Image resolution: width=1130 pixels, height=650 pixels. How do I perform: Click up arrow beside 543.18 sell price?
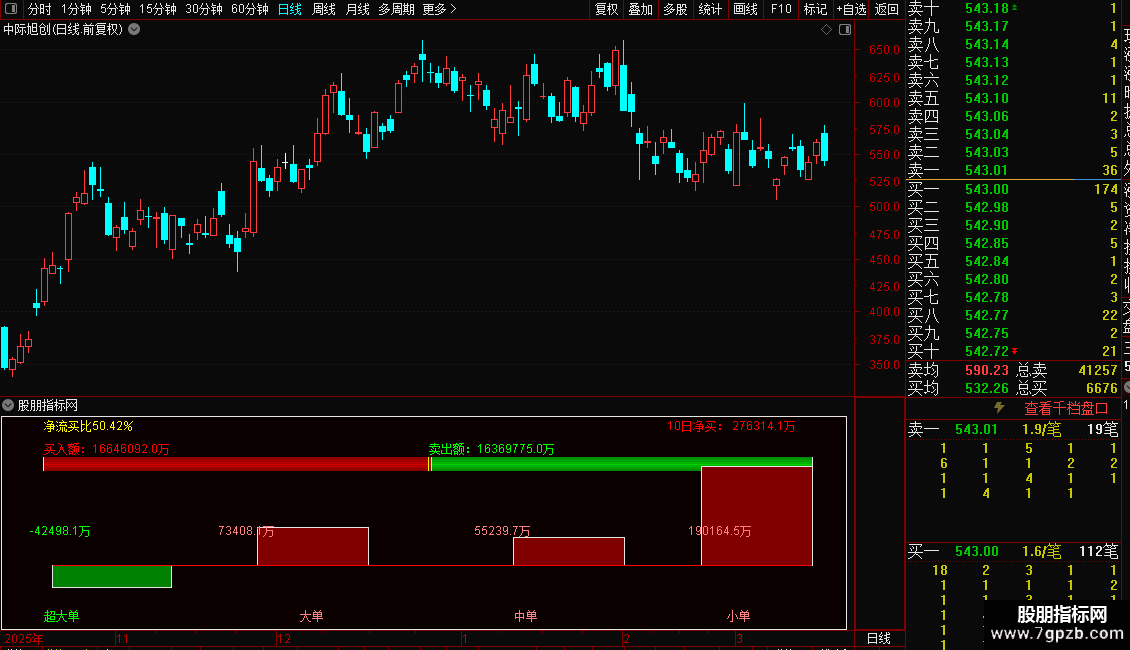click(1015, 8)
